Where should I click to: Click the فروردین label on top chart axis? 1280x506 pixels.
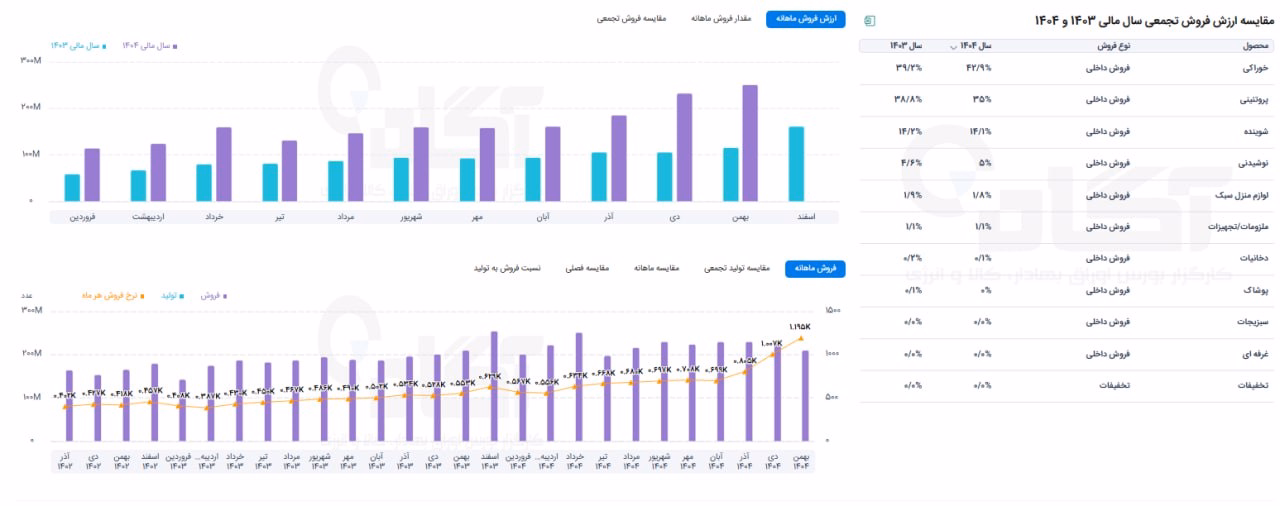(x=83, y=216)
